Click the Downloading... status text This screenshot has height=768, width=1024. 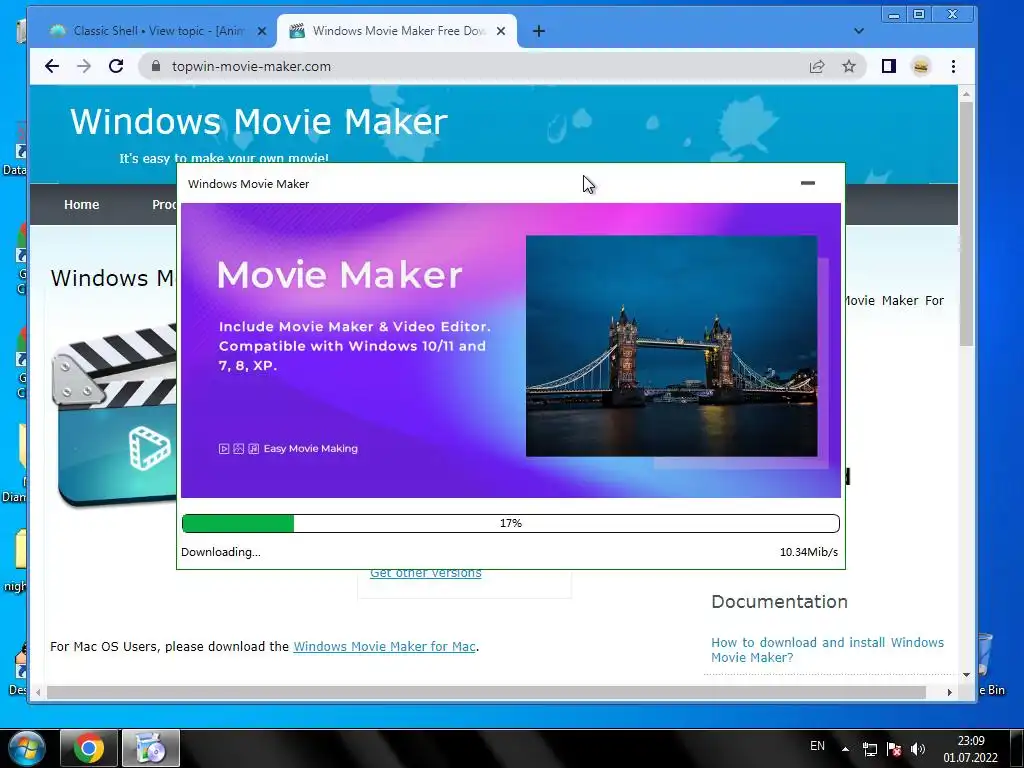221,552
